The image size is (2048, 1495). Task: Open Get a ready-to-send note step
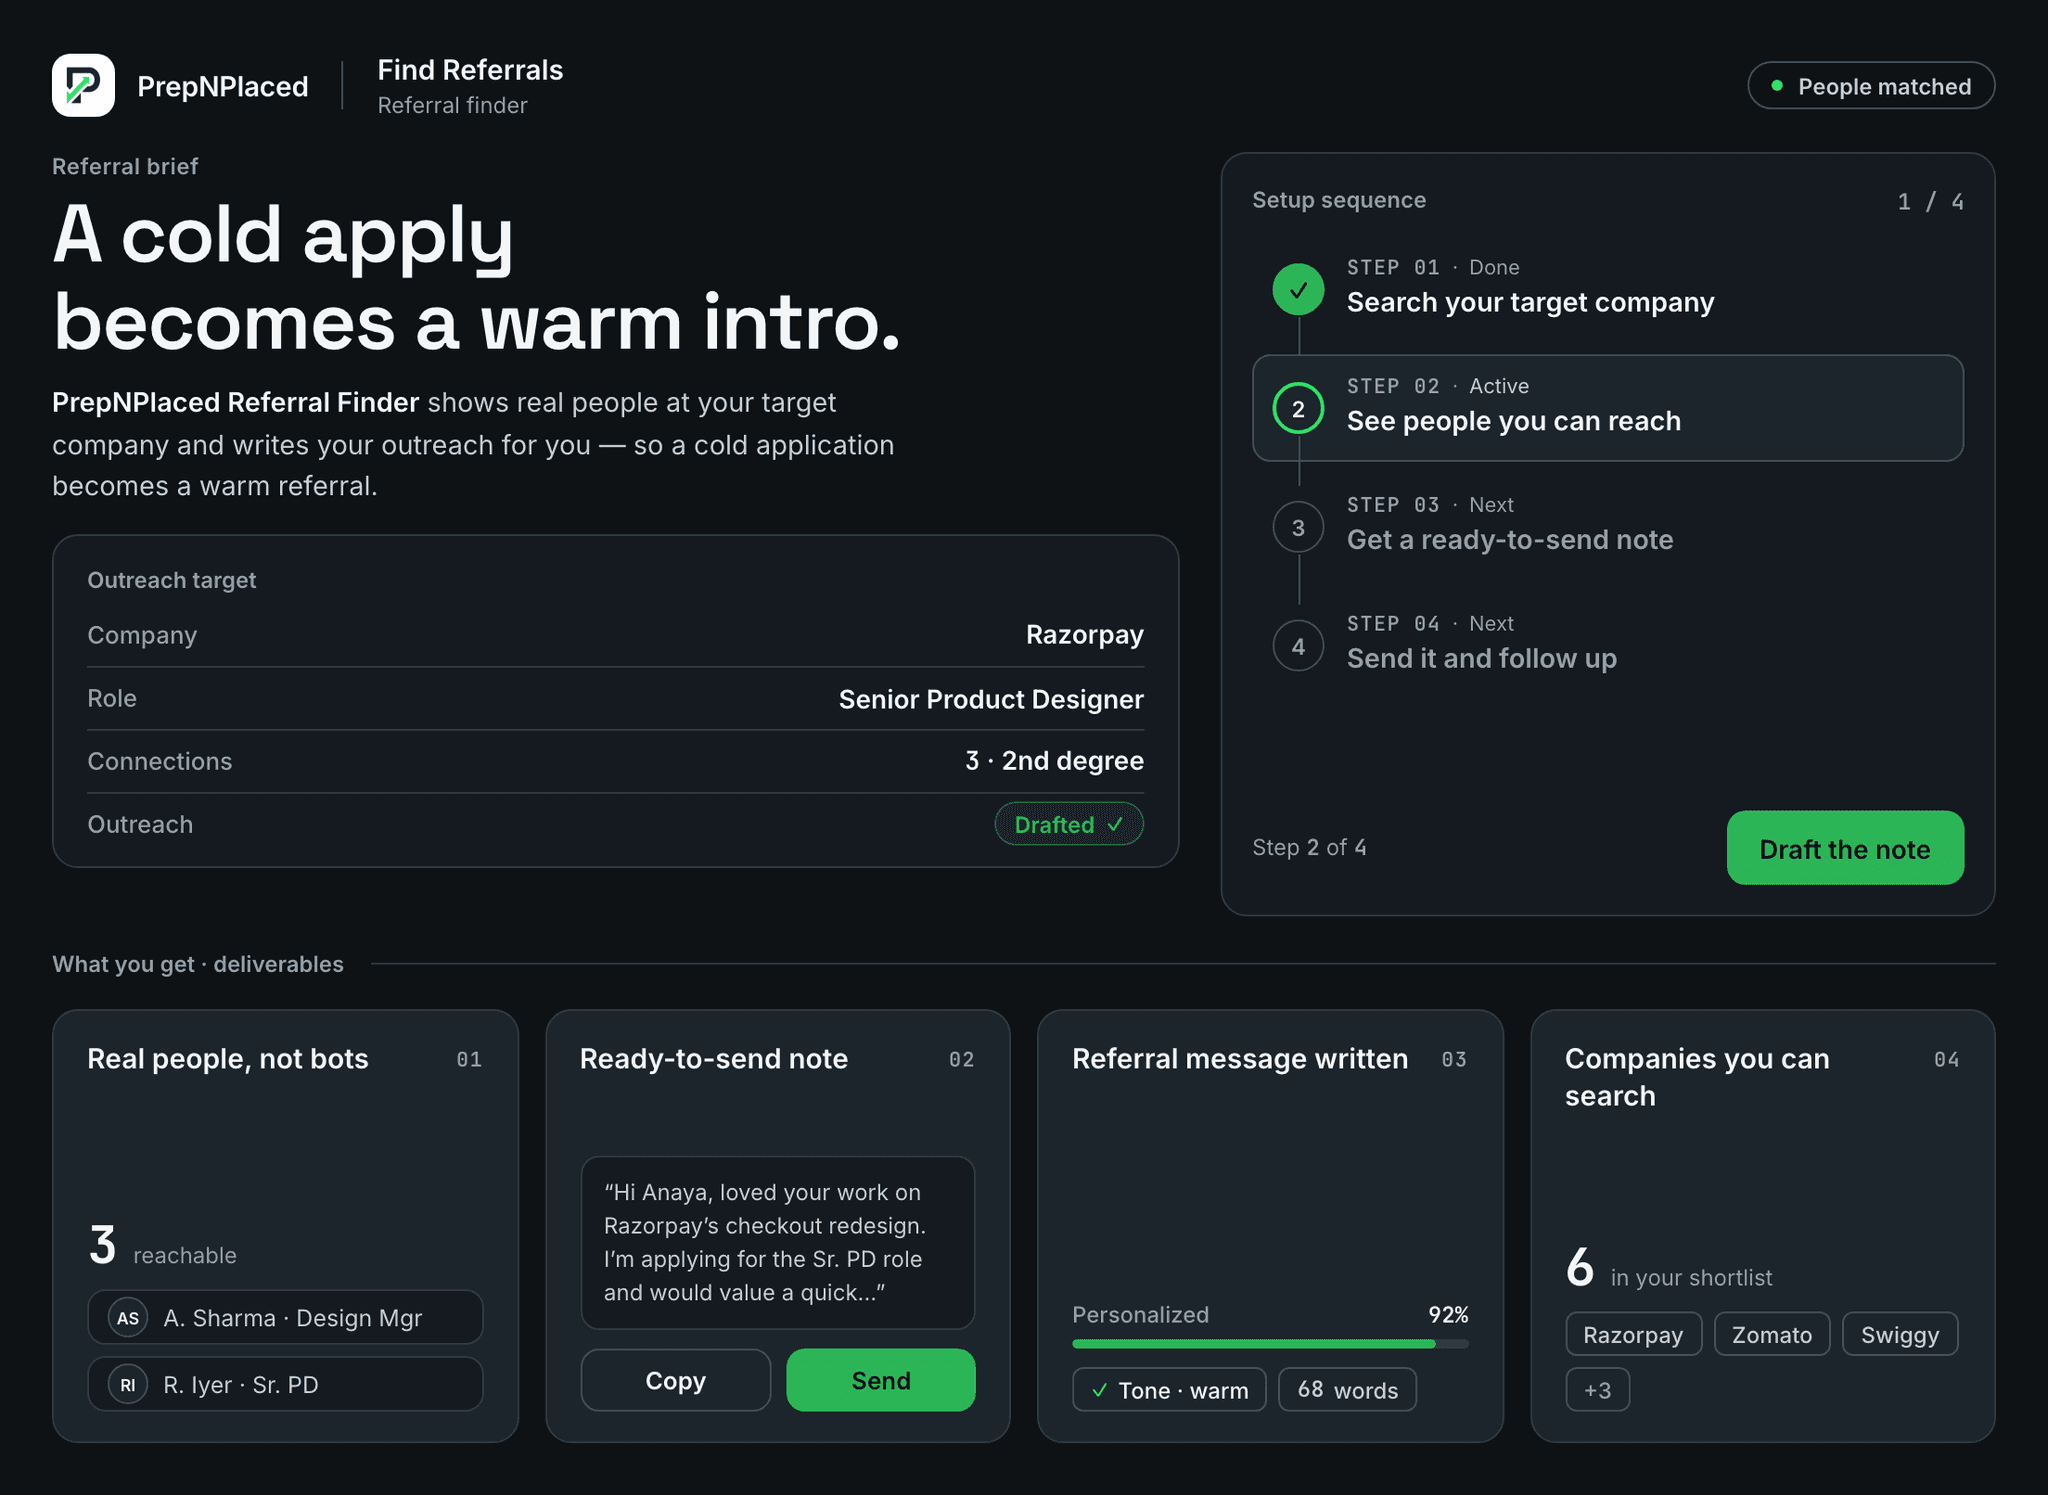pyautogui.click(x=1608, y=527)
